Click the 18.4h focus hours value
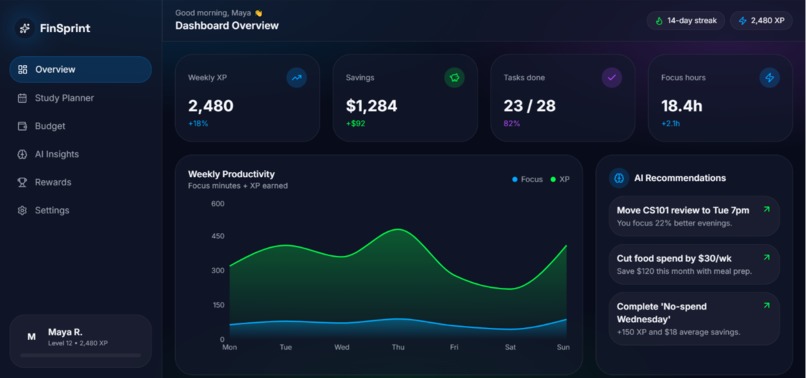Viewport: 806px width, 378px height. (x=682, y=106)
